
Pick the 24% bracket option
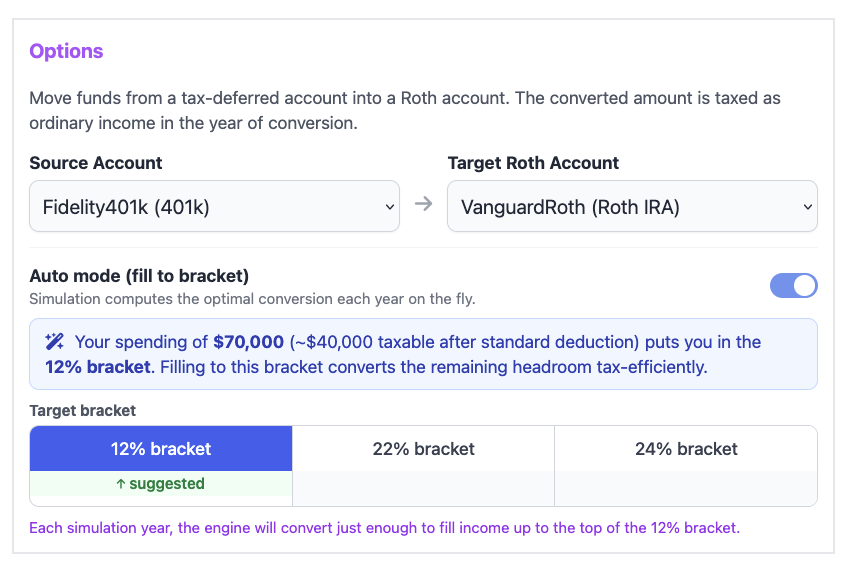(x=686, y=449)
